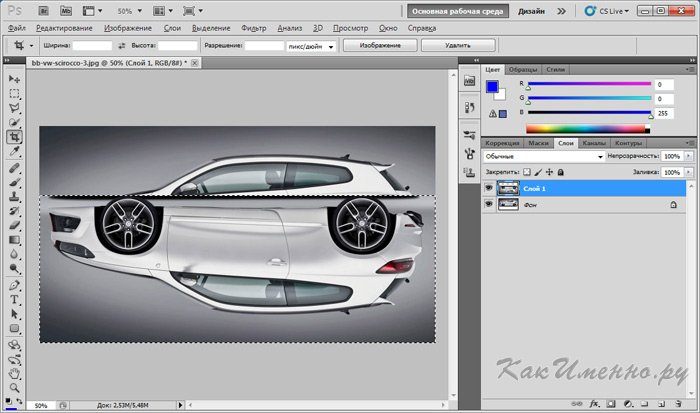Select the Gradient tool
700x413 pixels.
click(x=14, y=240)
